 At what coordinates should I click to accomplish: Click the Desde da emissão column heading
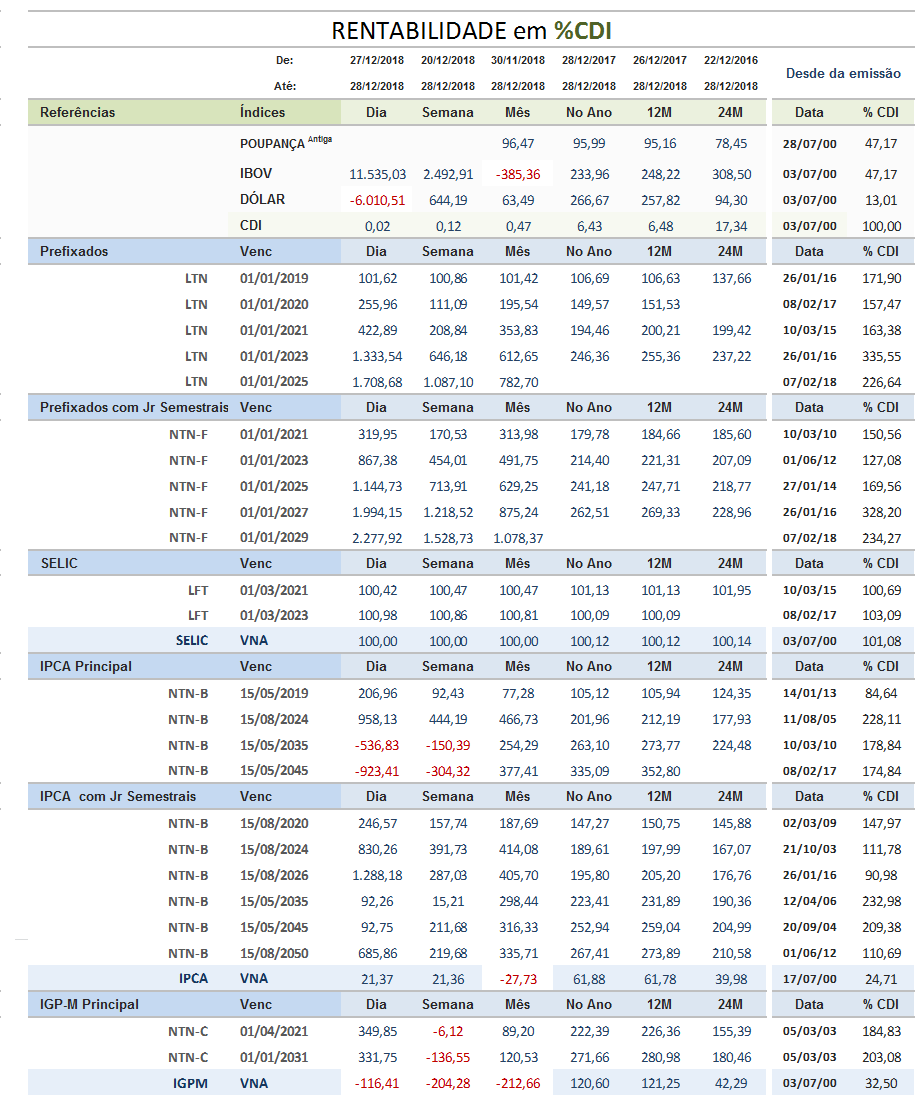click(843, 73)
